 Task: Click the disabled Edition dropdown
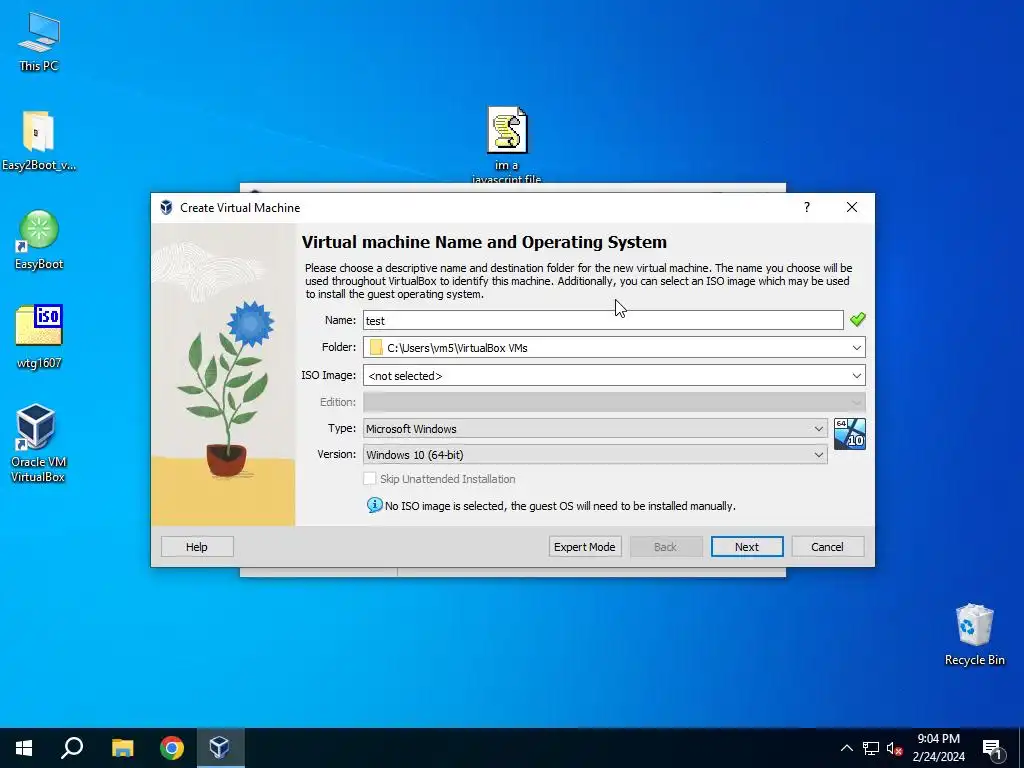(x=614, y=402)
